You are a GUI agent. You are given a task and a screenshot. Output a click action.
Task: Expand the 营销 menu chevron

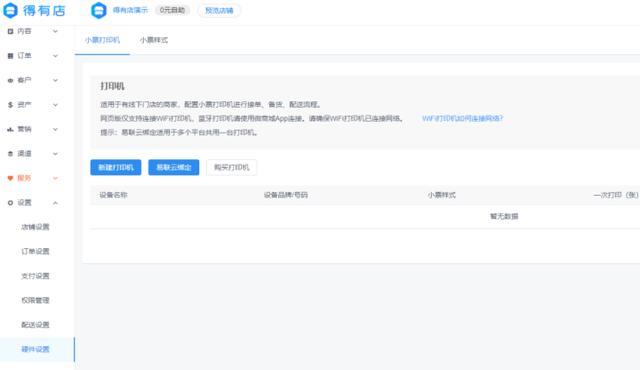(55, 129)
